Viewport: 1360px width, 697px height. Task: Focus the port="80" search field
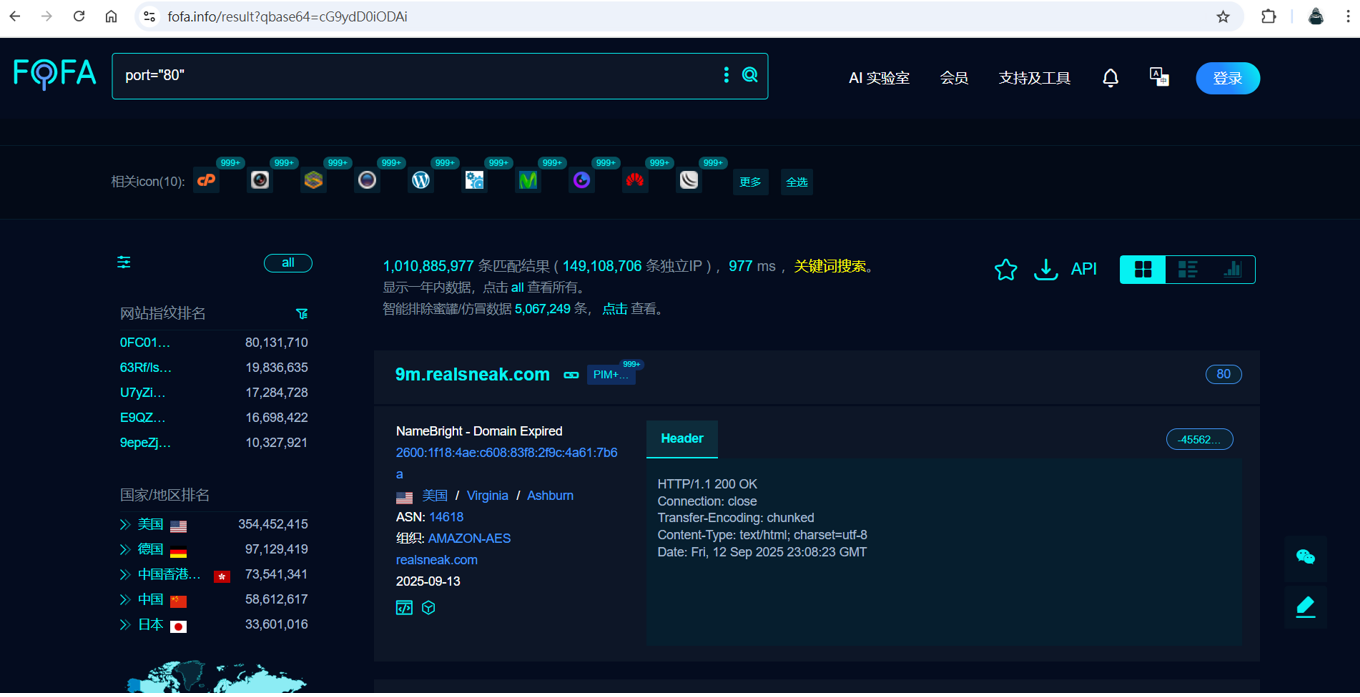coord(415,76)
